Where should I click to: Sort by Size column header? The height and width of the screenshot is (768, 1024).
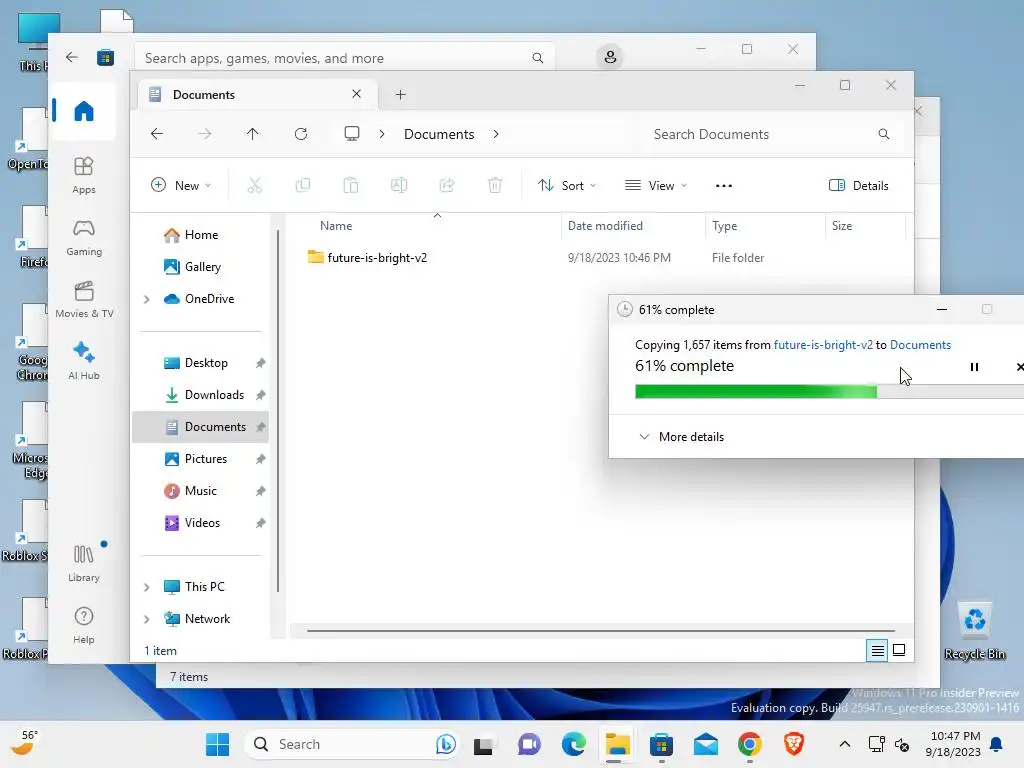842,226
